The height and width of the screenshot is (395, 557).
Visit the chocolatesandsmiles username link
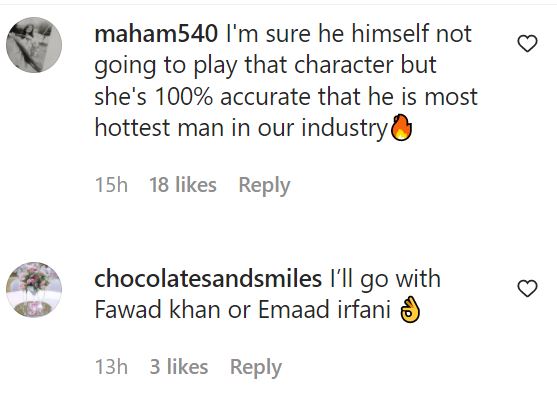(x=208, y=279)
